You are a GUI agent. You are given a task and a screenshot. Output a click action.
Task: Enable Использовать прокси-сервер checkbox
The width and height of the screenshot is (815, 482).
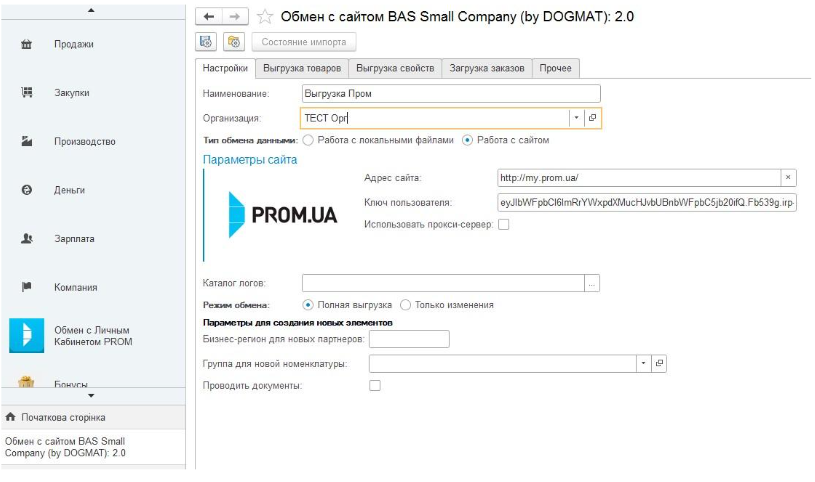pos(503,224)
